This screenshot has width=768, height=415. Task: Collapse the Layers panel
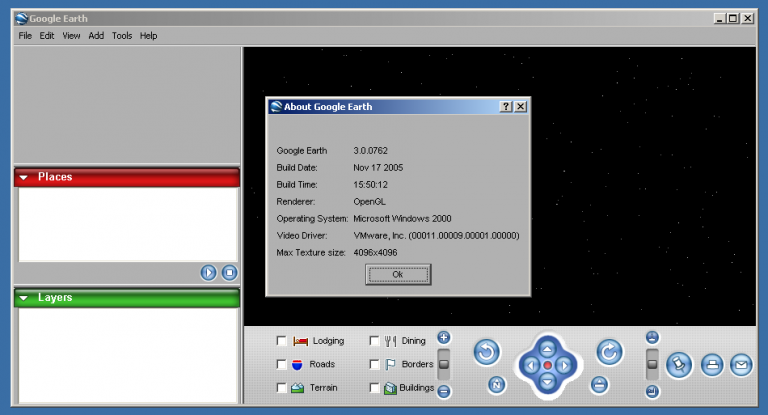click(x=24, y=298)
